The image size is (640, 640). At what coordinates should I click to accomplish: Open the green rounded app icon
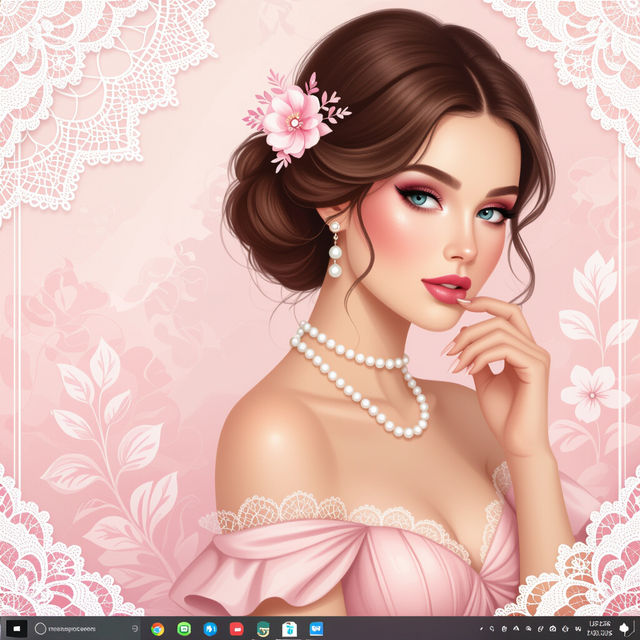coord(184,629)
